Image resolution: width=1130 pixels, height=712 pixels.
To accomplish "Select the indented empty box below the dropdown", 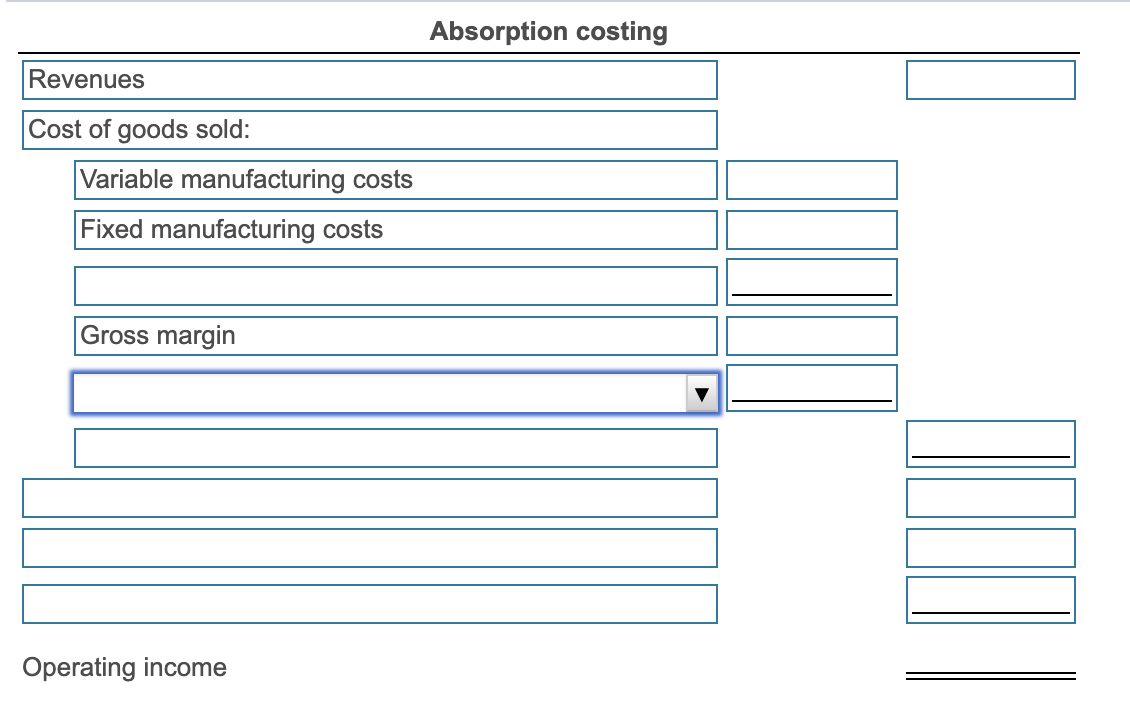I will point(395,447).
